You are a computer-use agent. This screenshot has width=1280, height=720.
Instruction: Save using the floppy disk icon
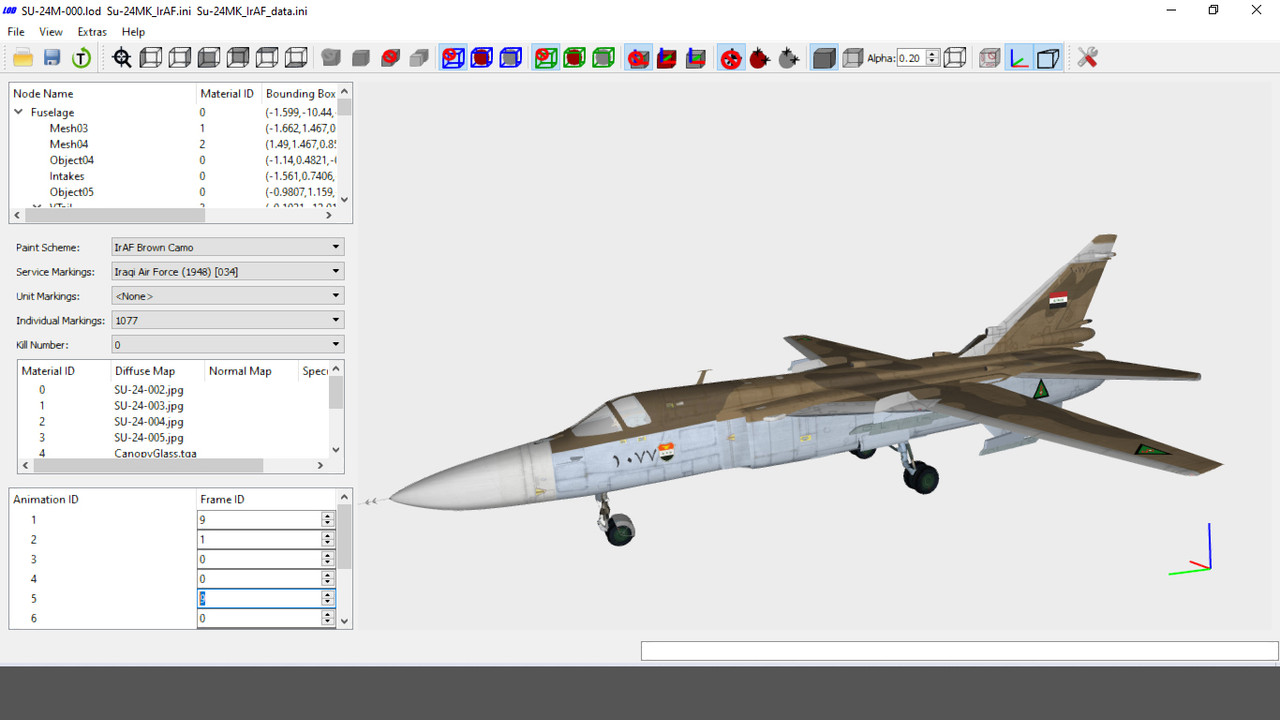(52, 58)
